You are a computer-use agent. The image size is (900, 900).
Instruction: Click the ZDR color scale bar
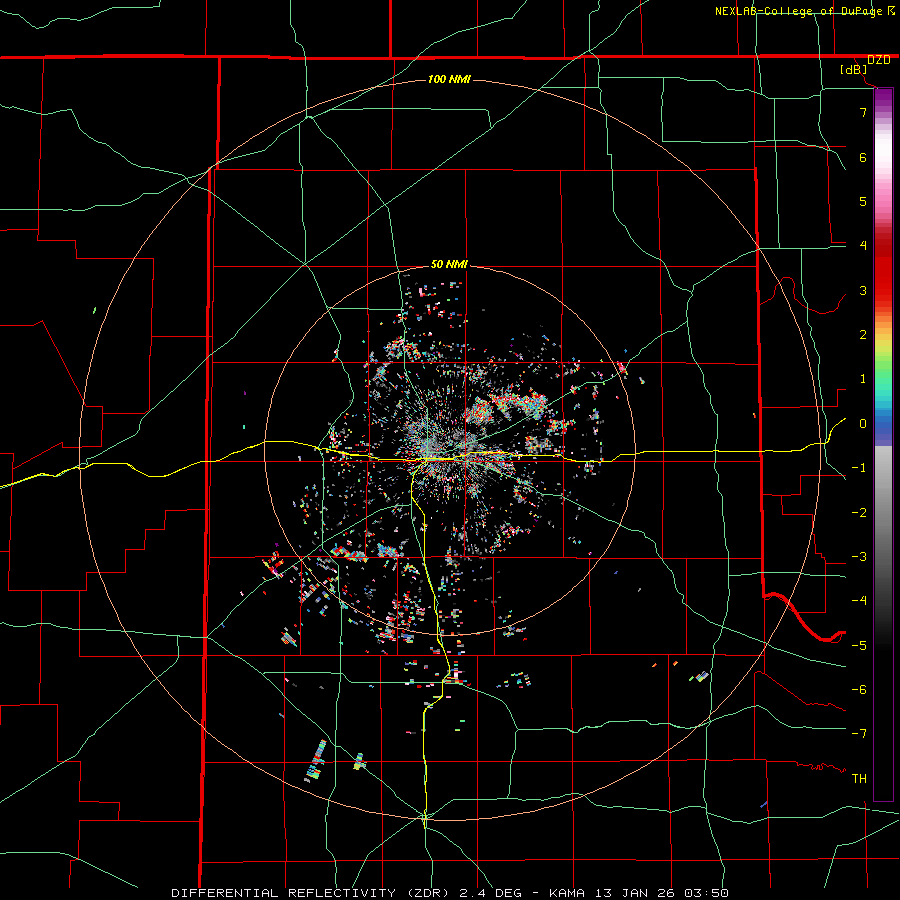tap(883, 445)
